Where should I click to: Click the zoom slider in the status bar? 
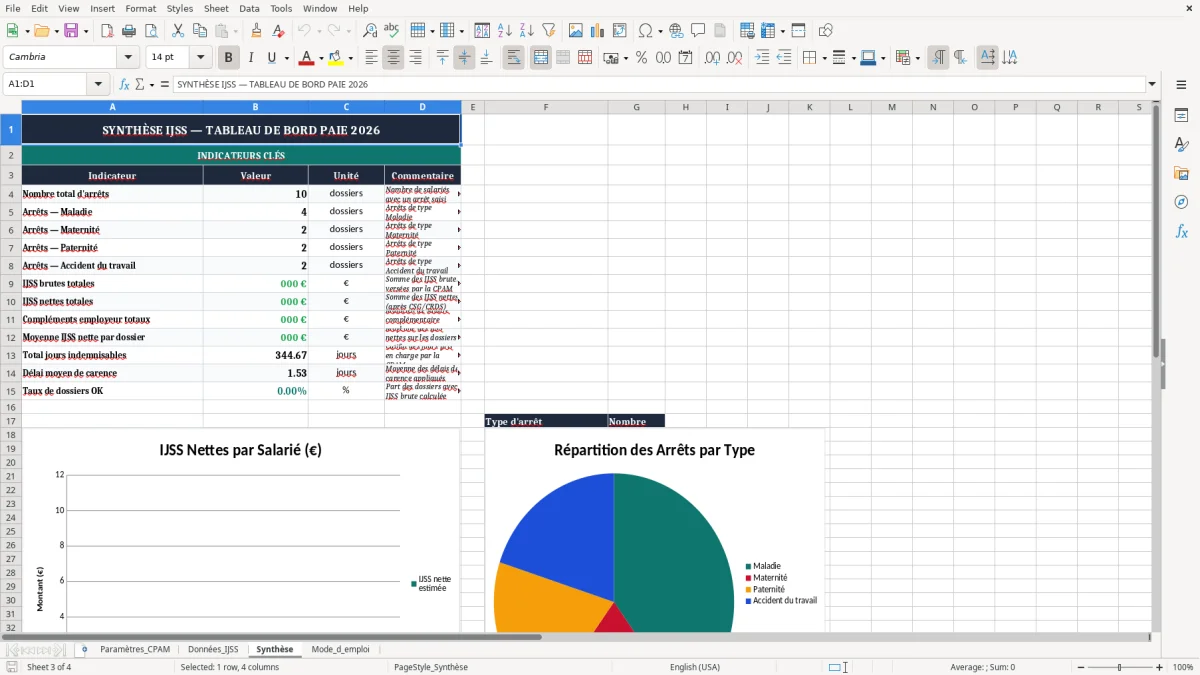[1119, 667]
